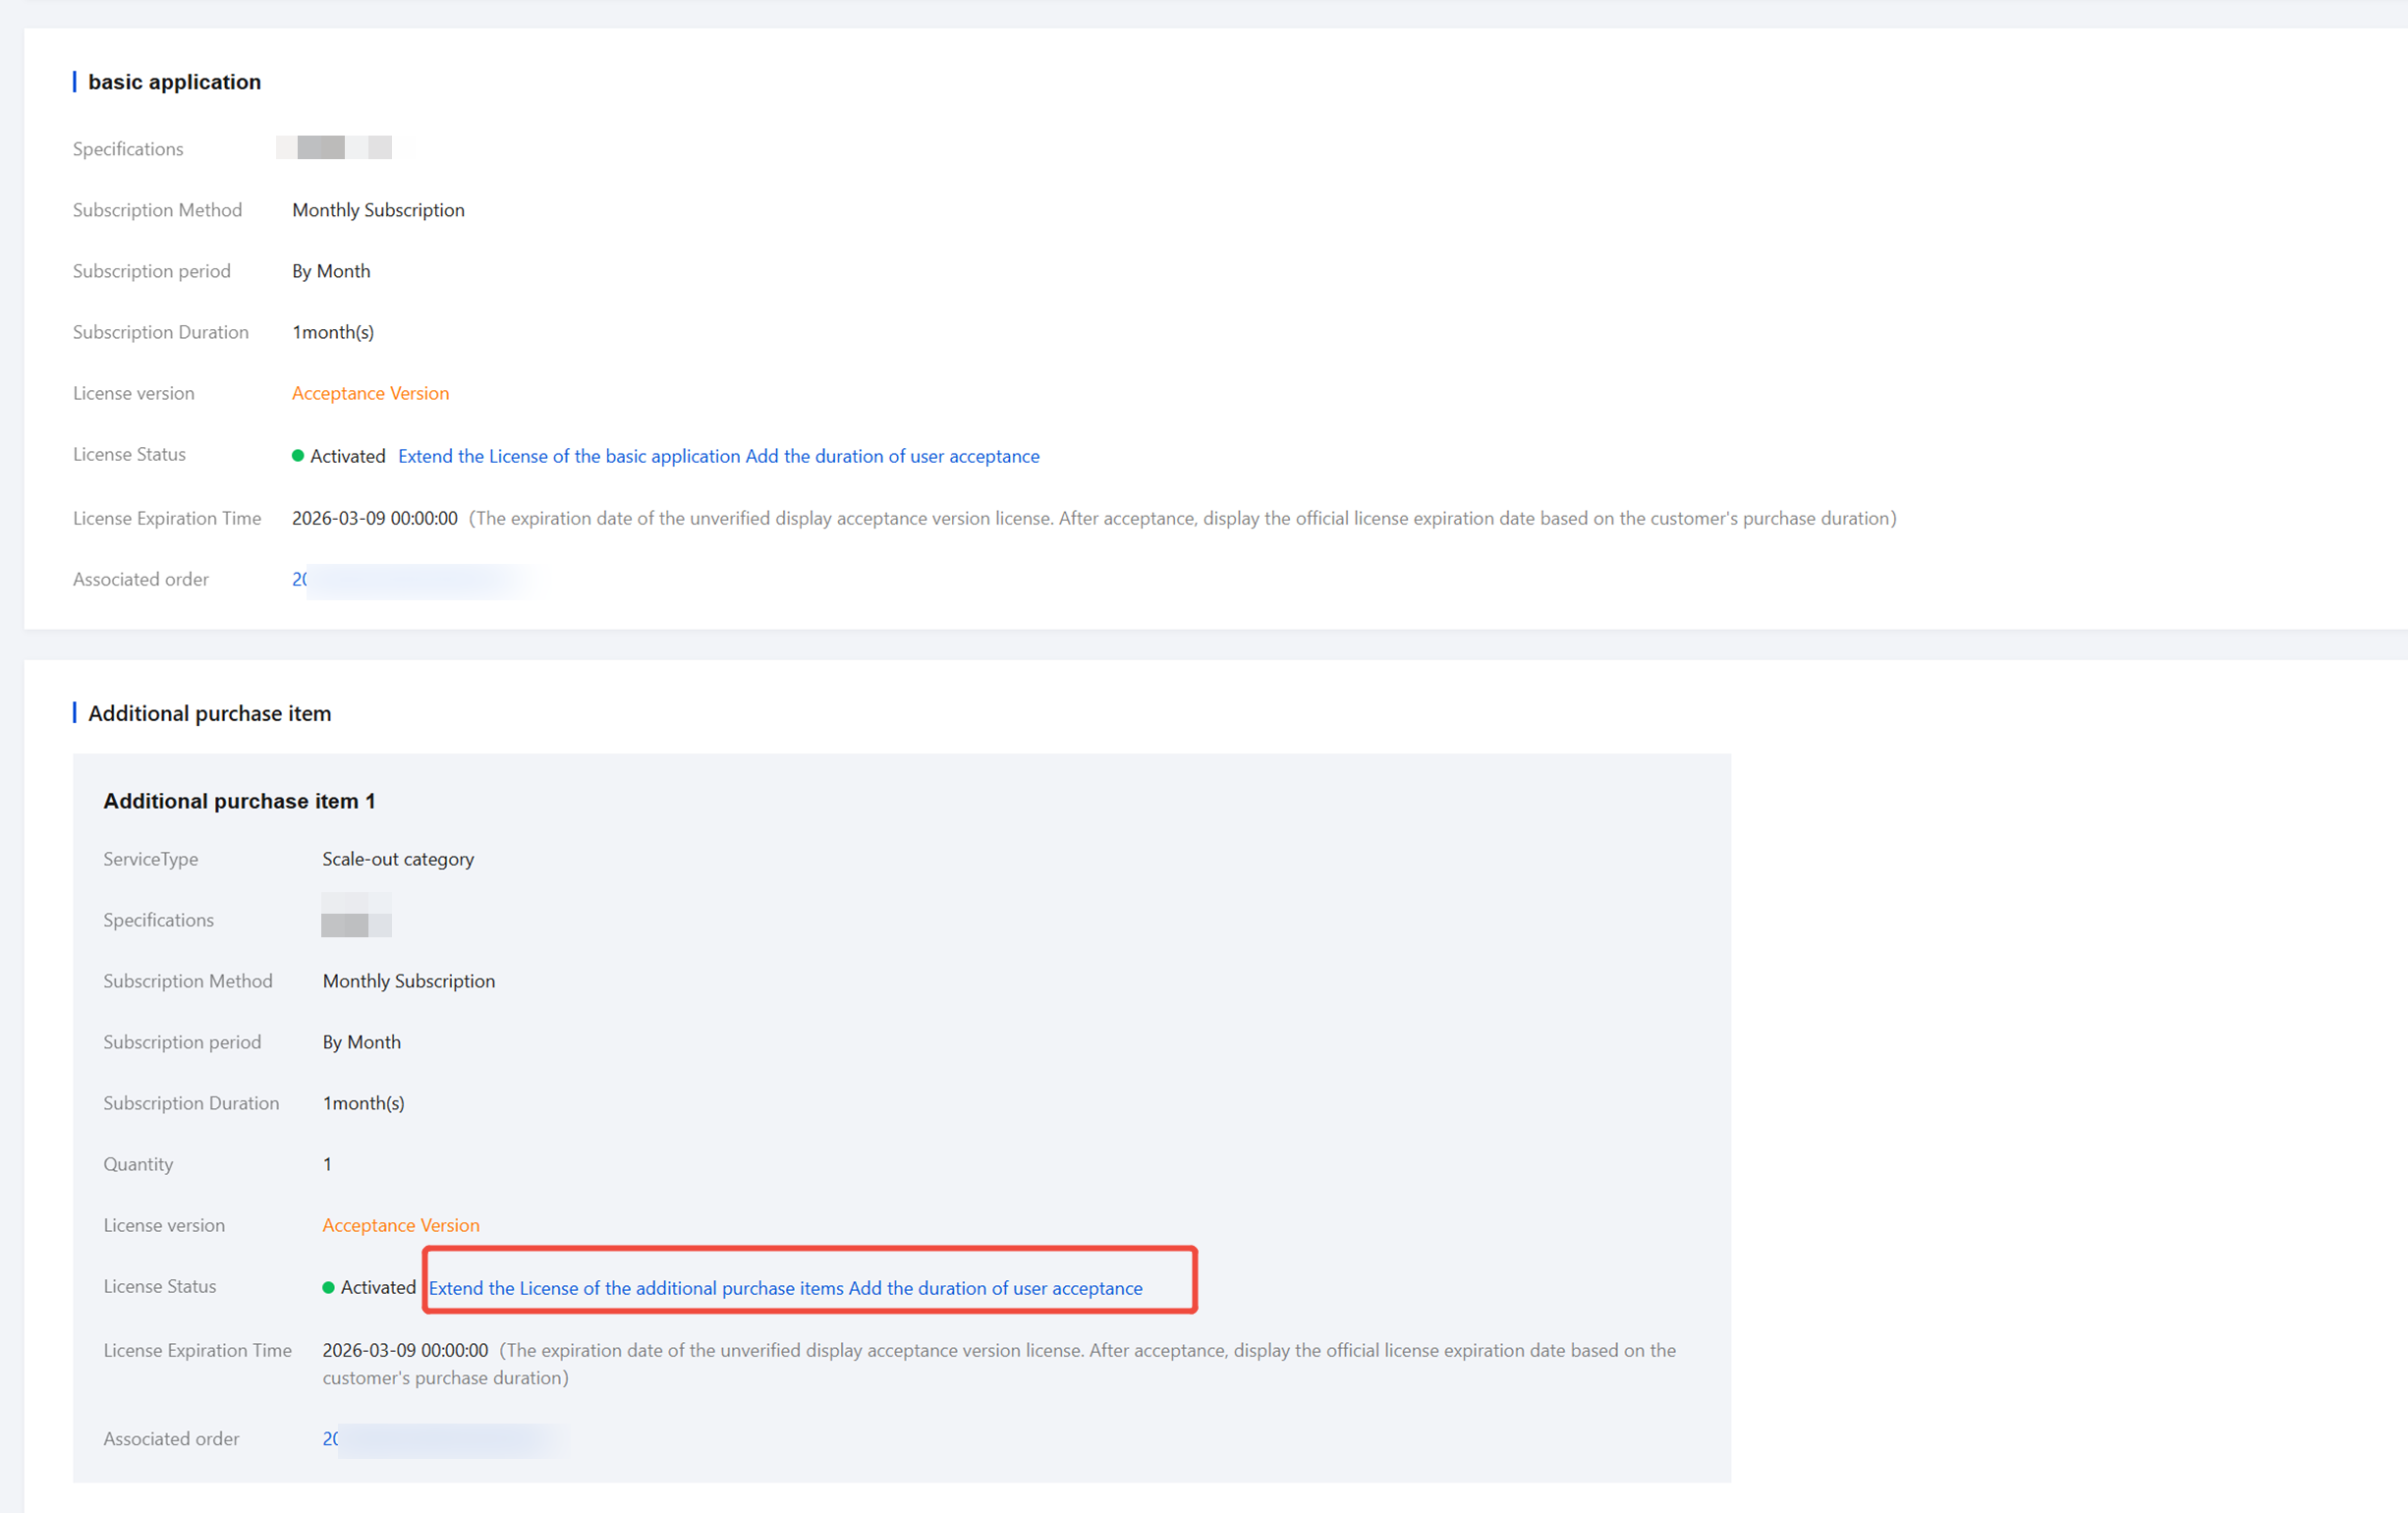Image resolution: width=2408 pixels, height=1513 pixels.
Task: Click 'By Month' period in basic application
Action: tap(330, 271)
